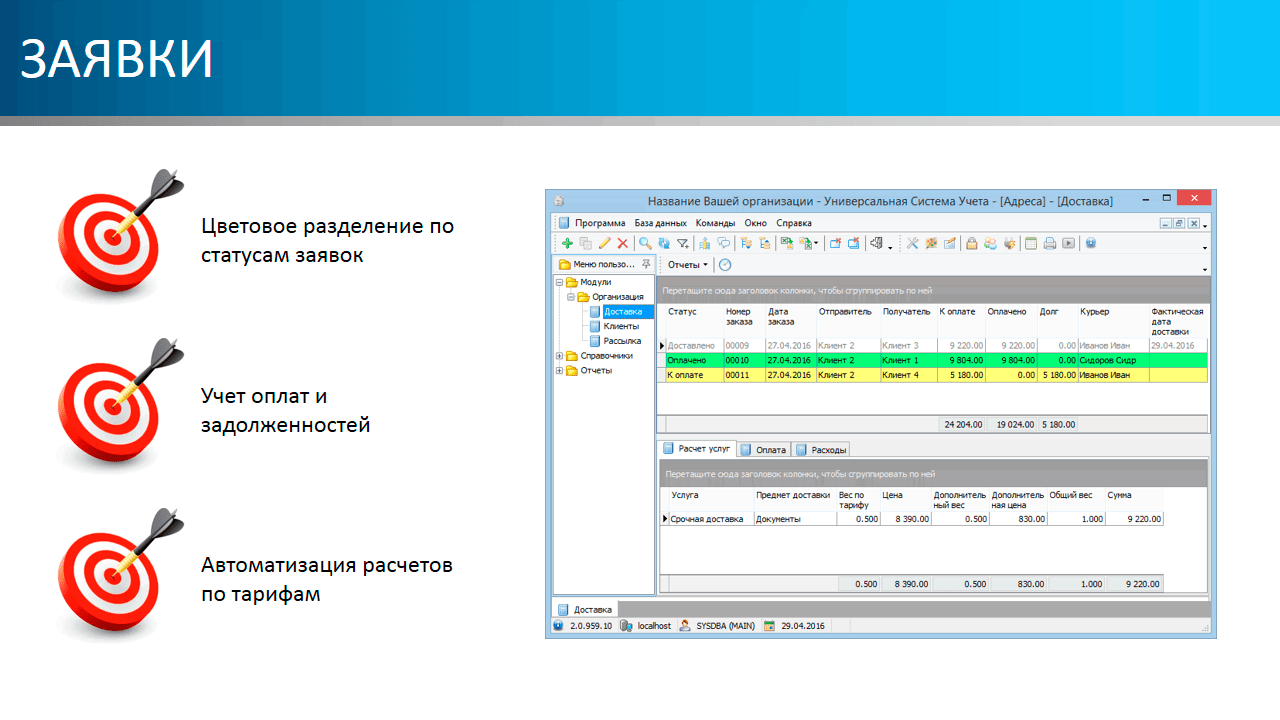Expand the Отчеты tree node
This screenshot has height=720, width=1280.
click(559, 370)
